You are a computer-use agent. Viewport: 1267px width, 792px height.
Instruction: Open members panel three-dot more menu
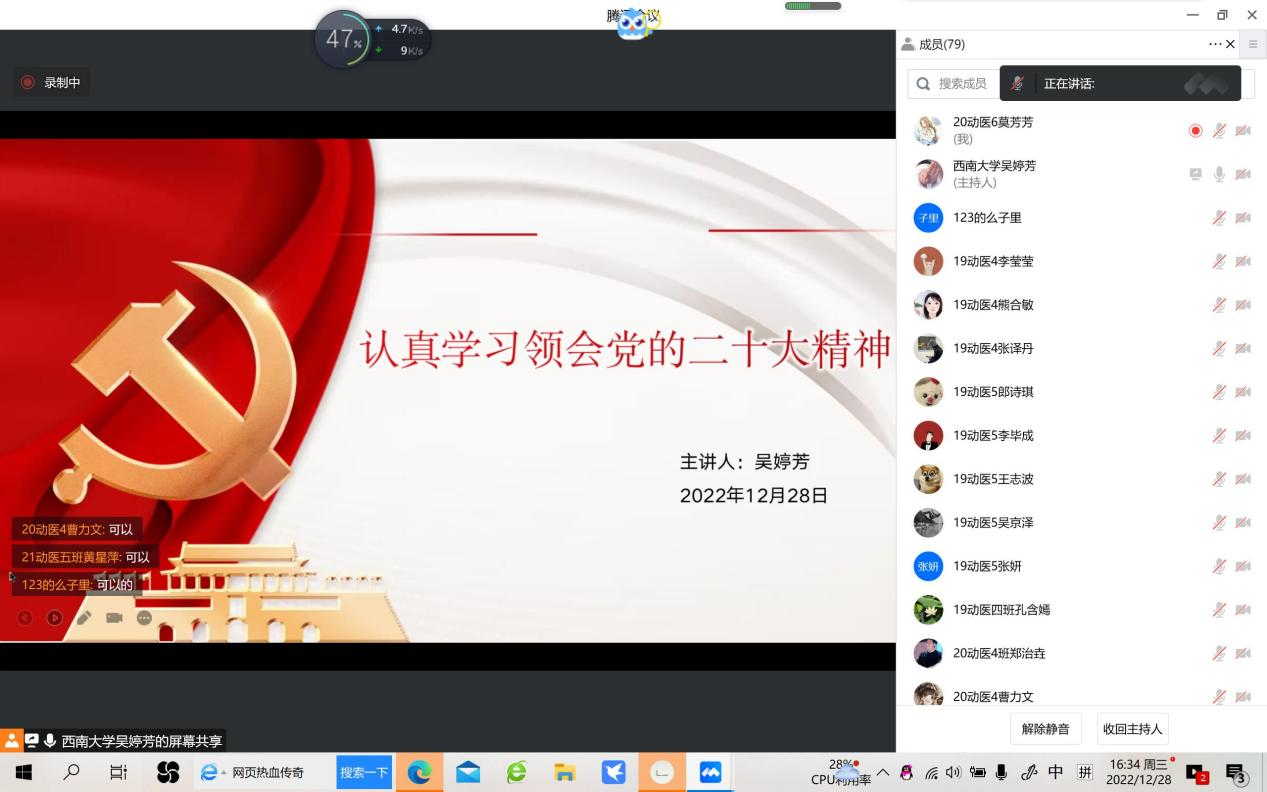tap(1215, 44)
